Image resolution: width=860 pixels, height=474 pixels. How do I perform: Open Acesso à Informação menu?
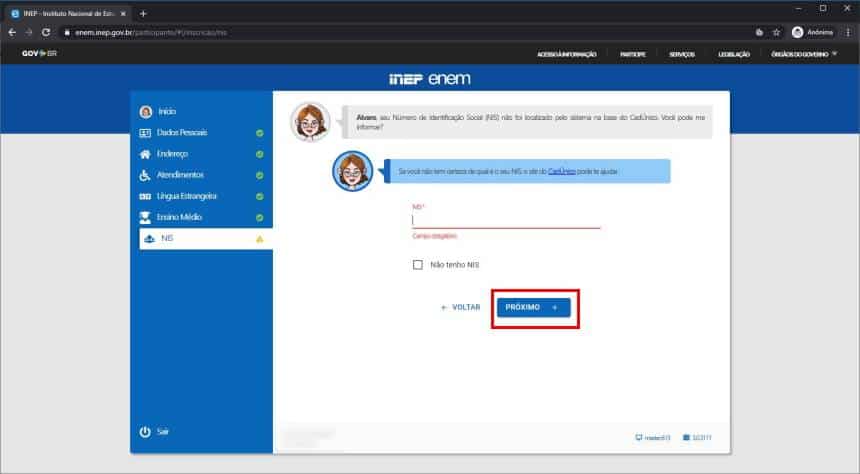tap(567, 54)
